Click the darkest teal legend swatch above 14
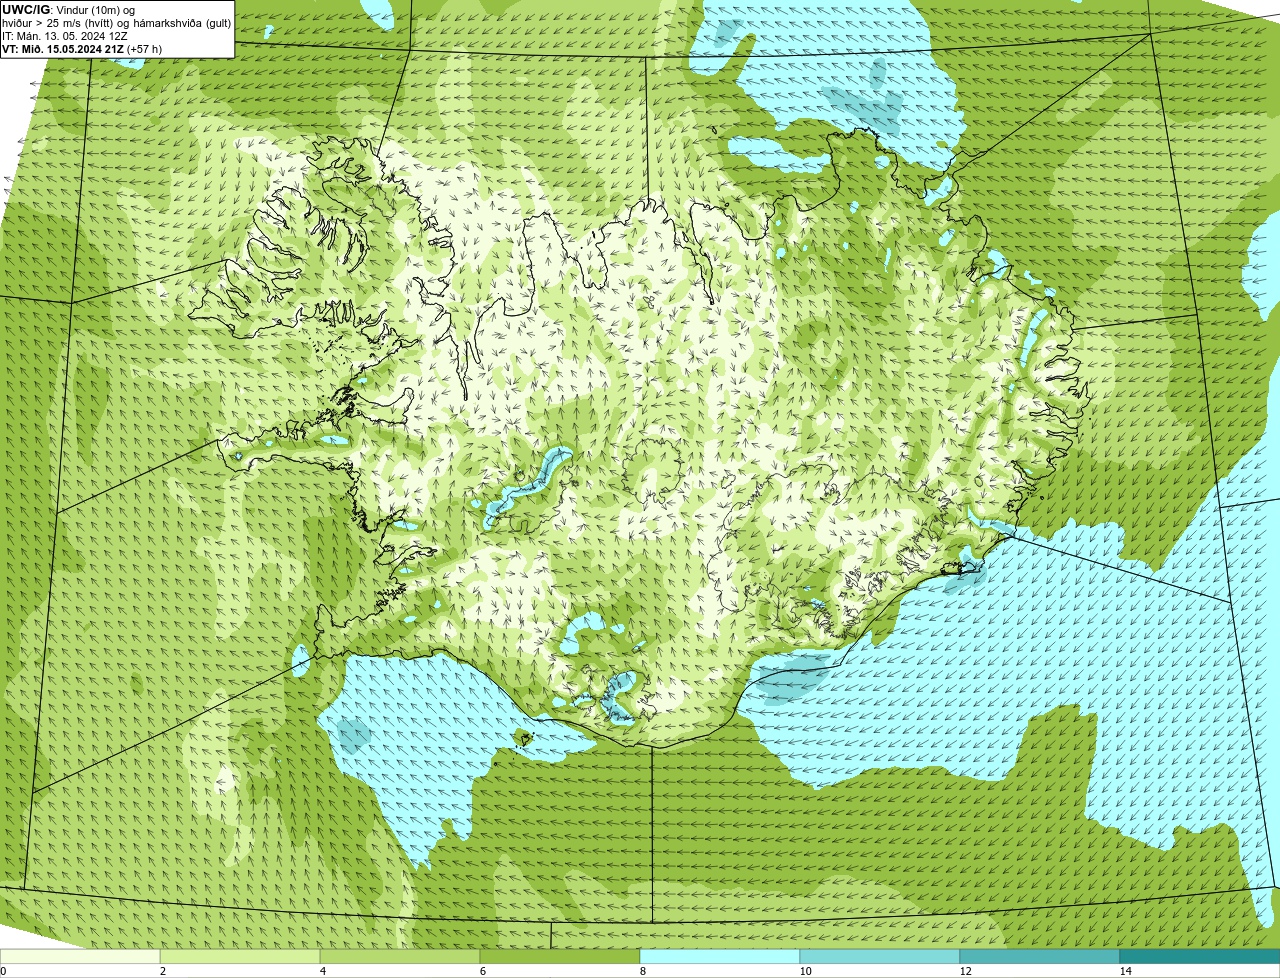This screenshot has height=978, width=1280. pos(1200,956)
